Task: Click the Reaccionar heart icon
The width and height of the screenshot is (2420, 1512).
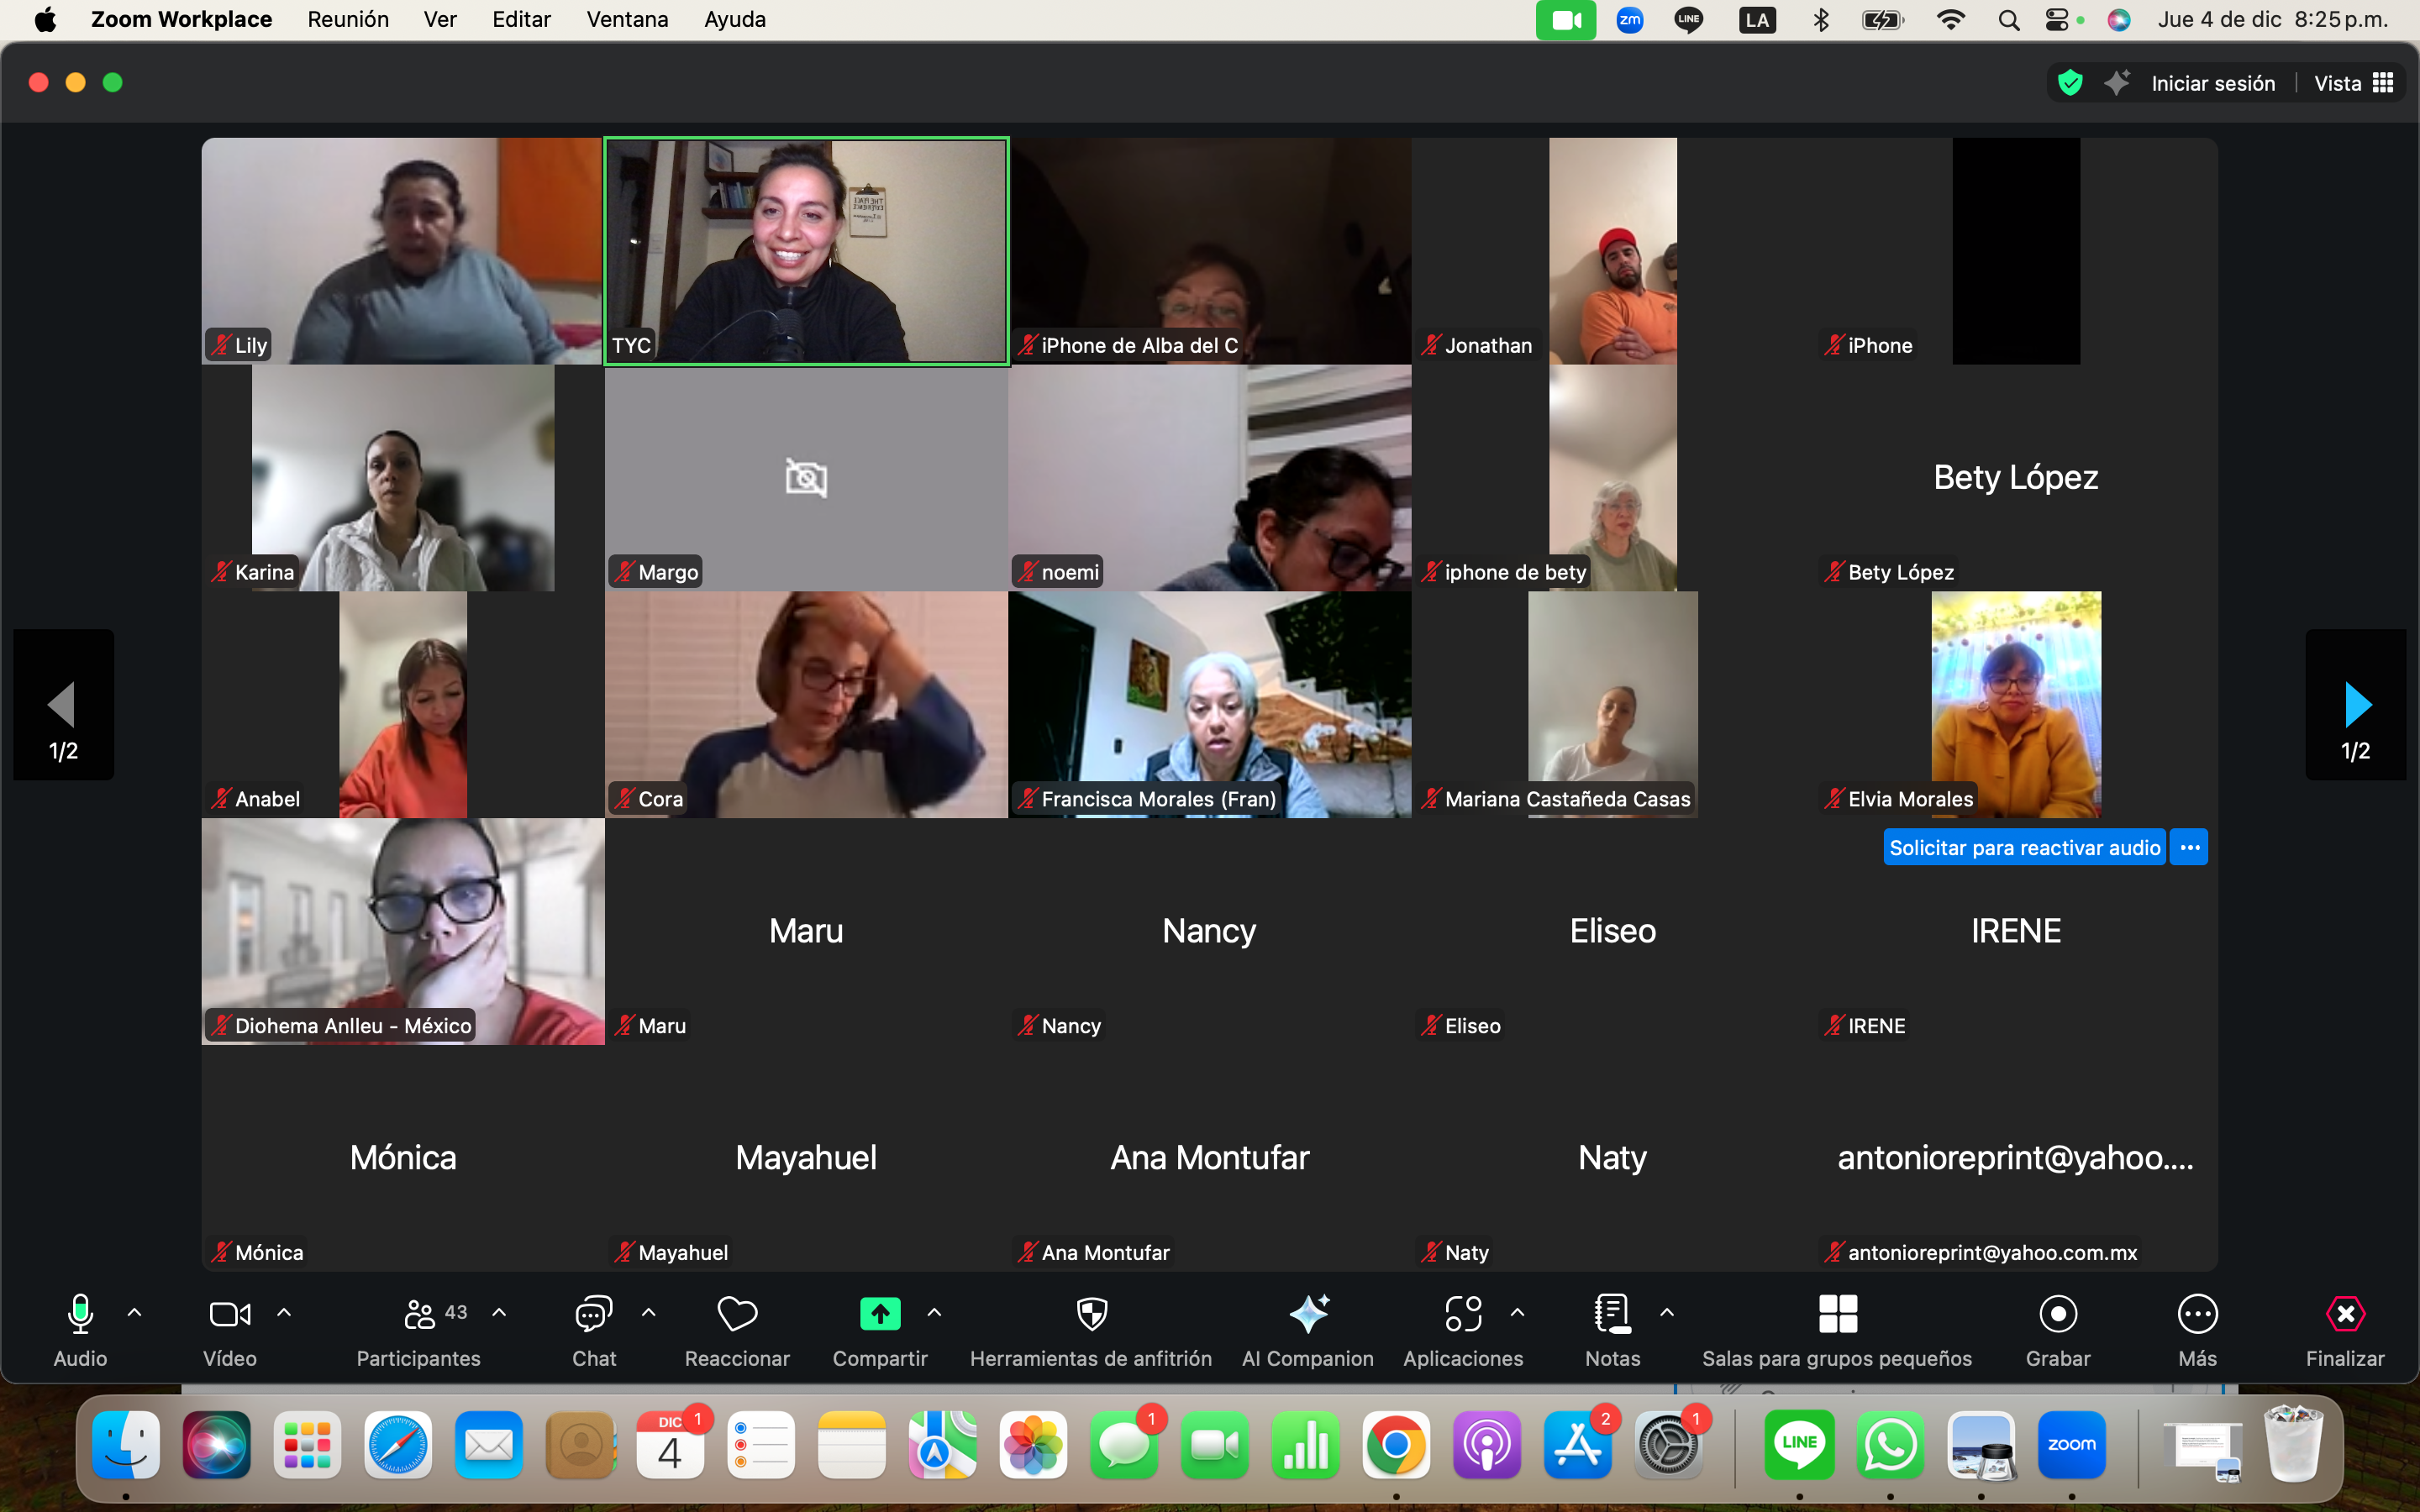Action: tap(737, 1314)
